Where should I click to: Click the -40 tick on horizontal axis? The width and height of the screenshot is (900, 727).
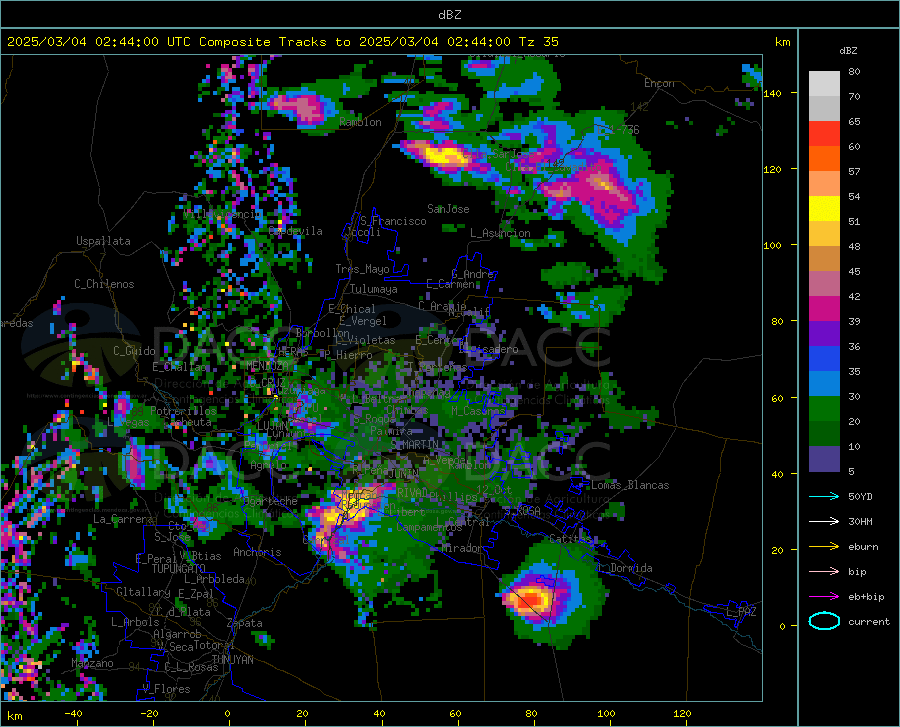[73, 714]
